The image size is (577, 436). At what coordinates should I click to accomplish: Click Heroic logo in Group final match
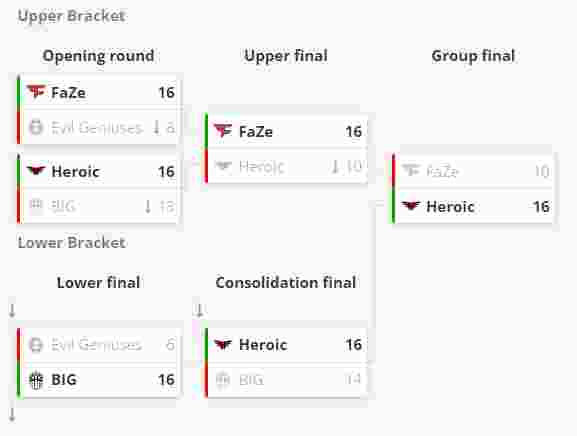[x=411, y=206]
